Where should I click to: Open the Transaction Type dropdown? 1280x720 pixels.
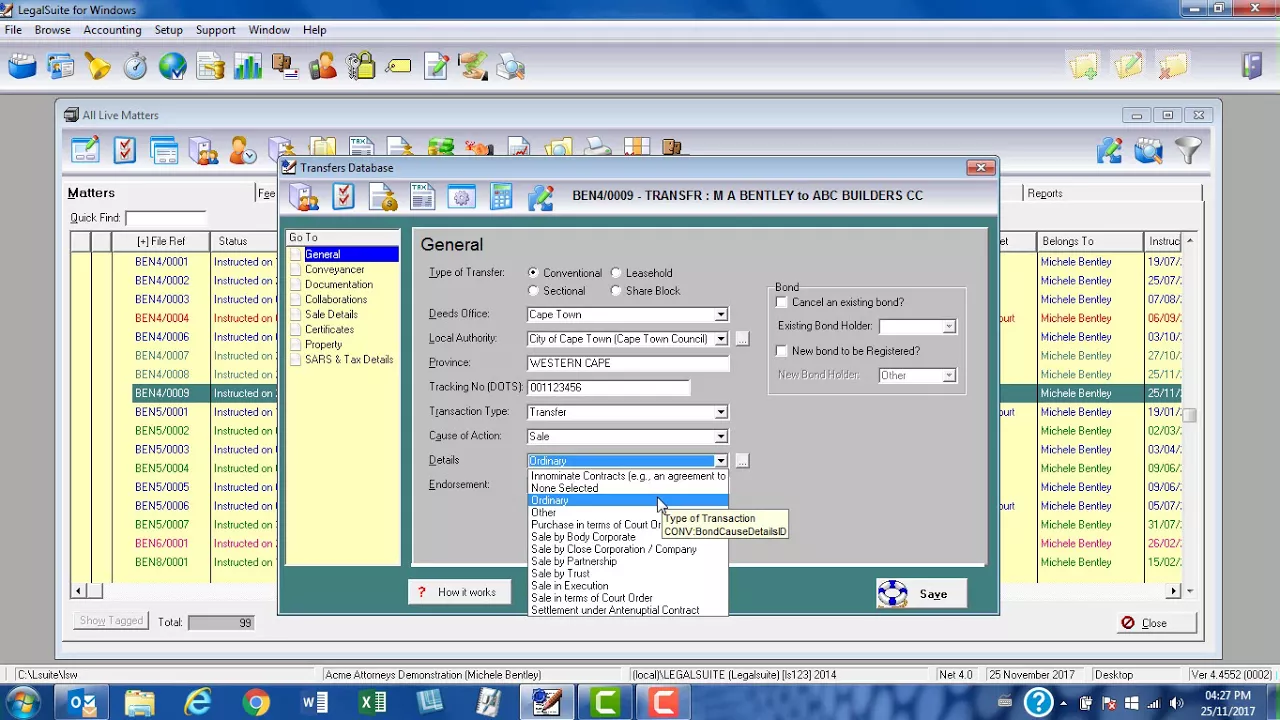pos(720,412)
